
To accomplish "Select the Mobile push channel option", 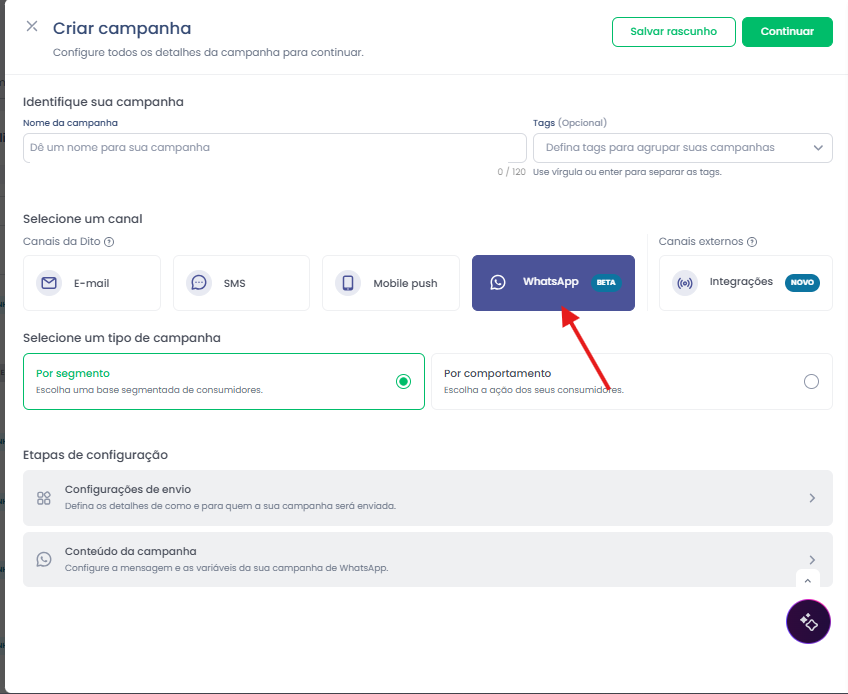I will [x=390, y=283].
